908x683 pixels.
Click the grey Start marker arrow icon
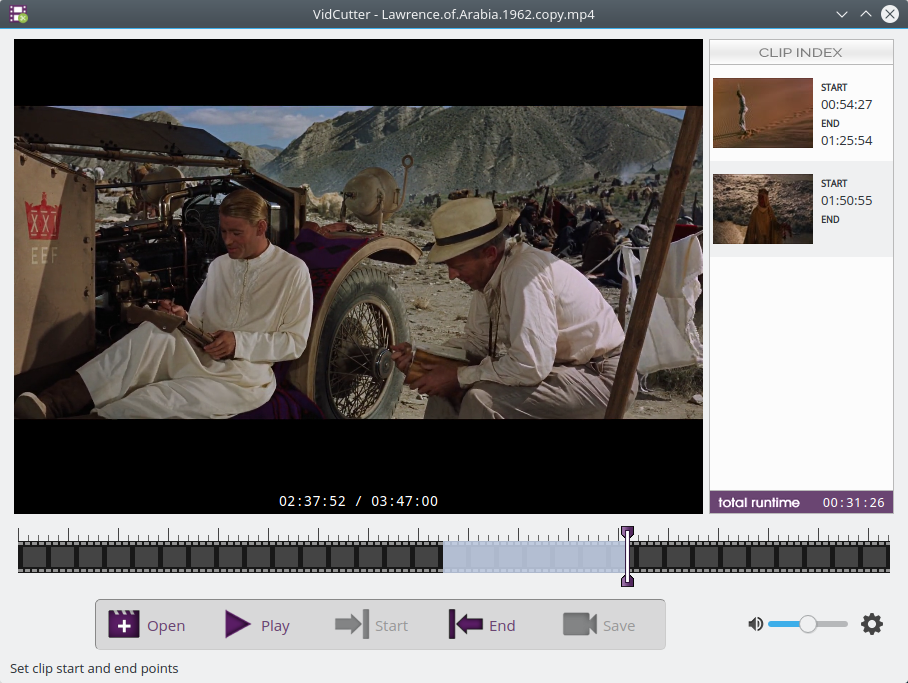pyautogui.click(x=352, y=624)
